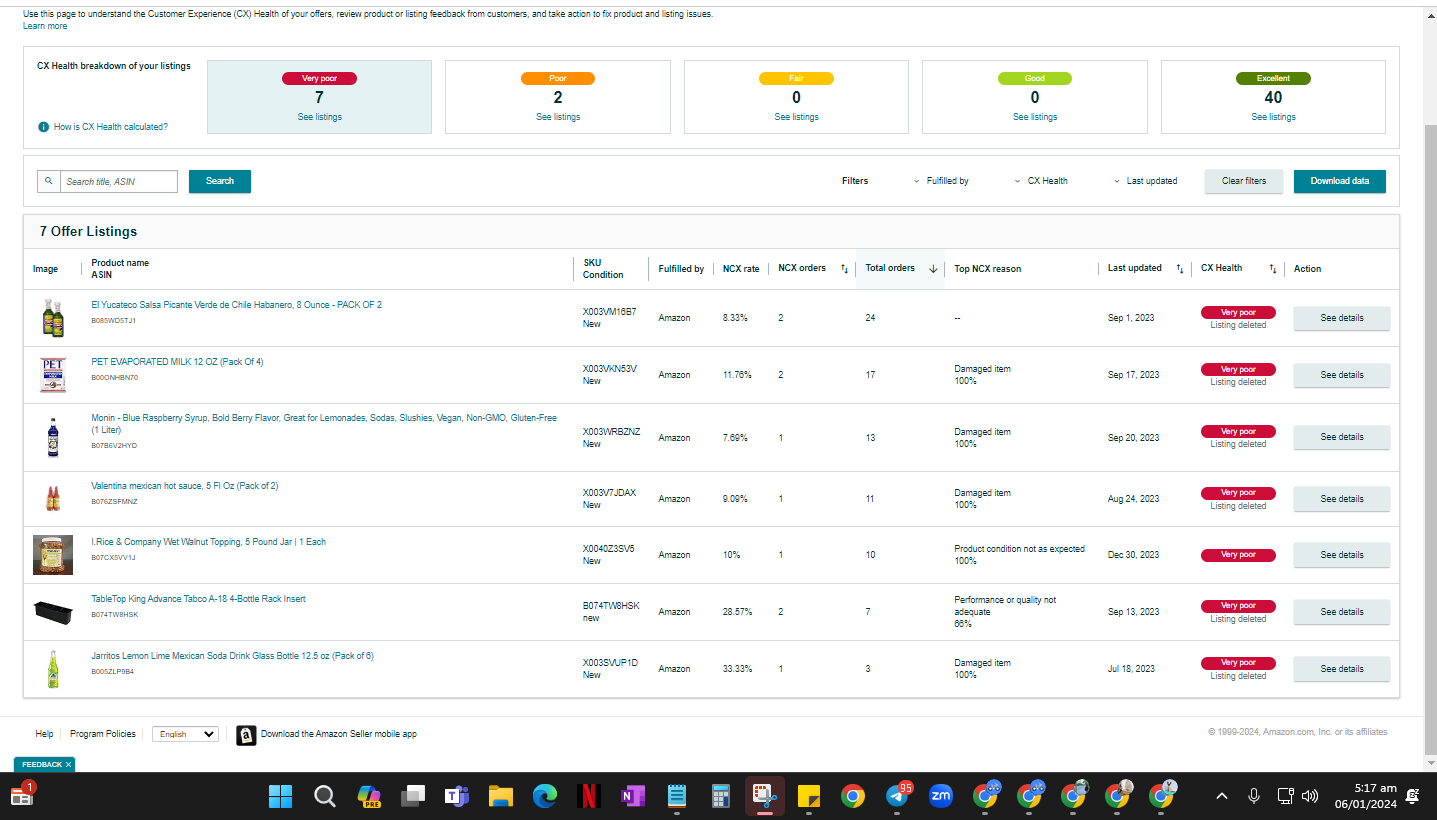Click the Amazon Seller app icon in footer
Image resolution: width=1437 pixels, height=820 pixels.
tap(246, 735)
